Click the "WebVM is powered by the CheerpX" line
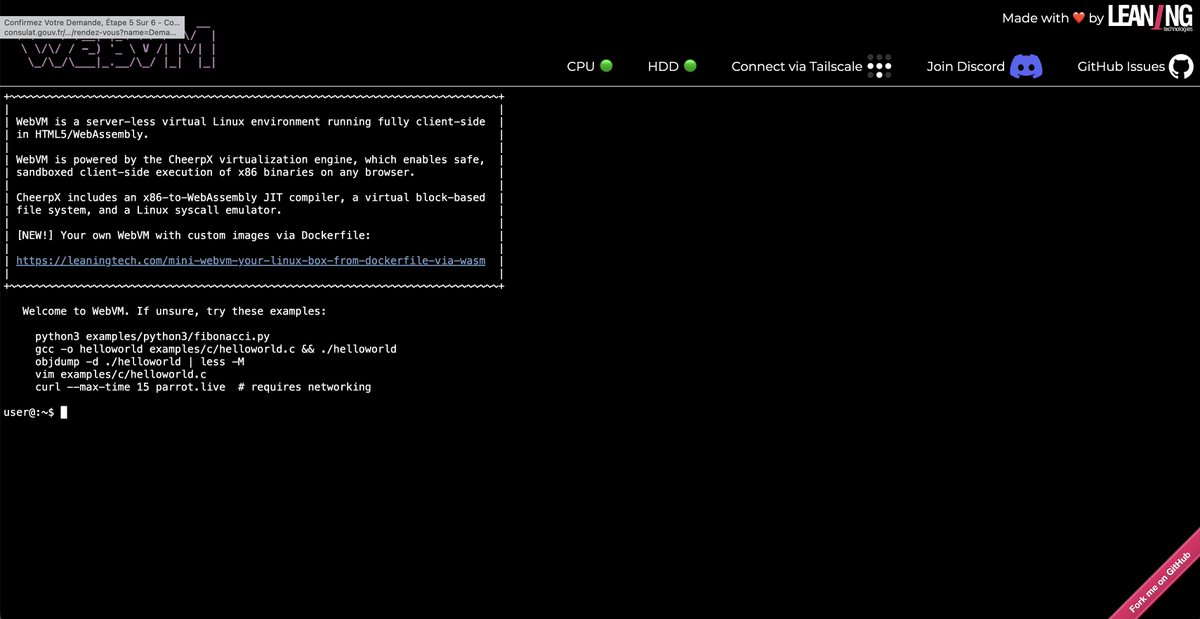The height and width of the screenshot is (619, 1200). 251,159
